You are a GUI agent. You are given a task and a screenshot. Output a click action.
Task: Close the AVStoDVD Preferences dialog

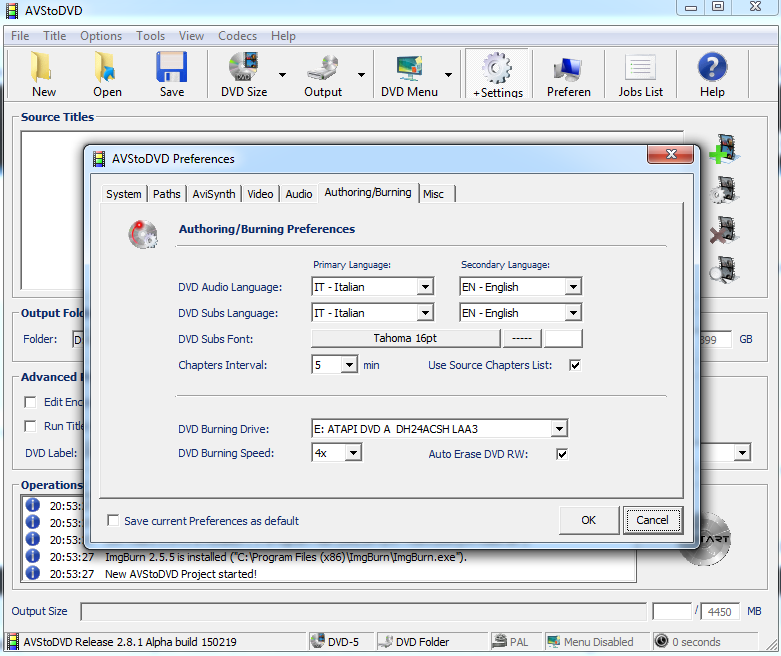670,154
